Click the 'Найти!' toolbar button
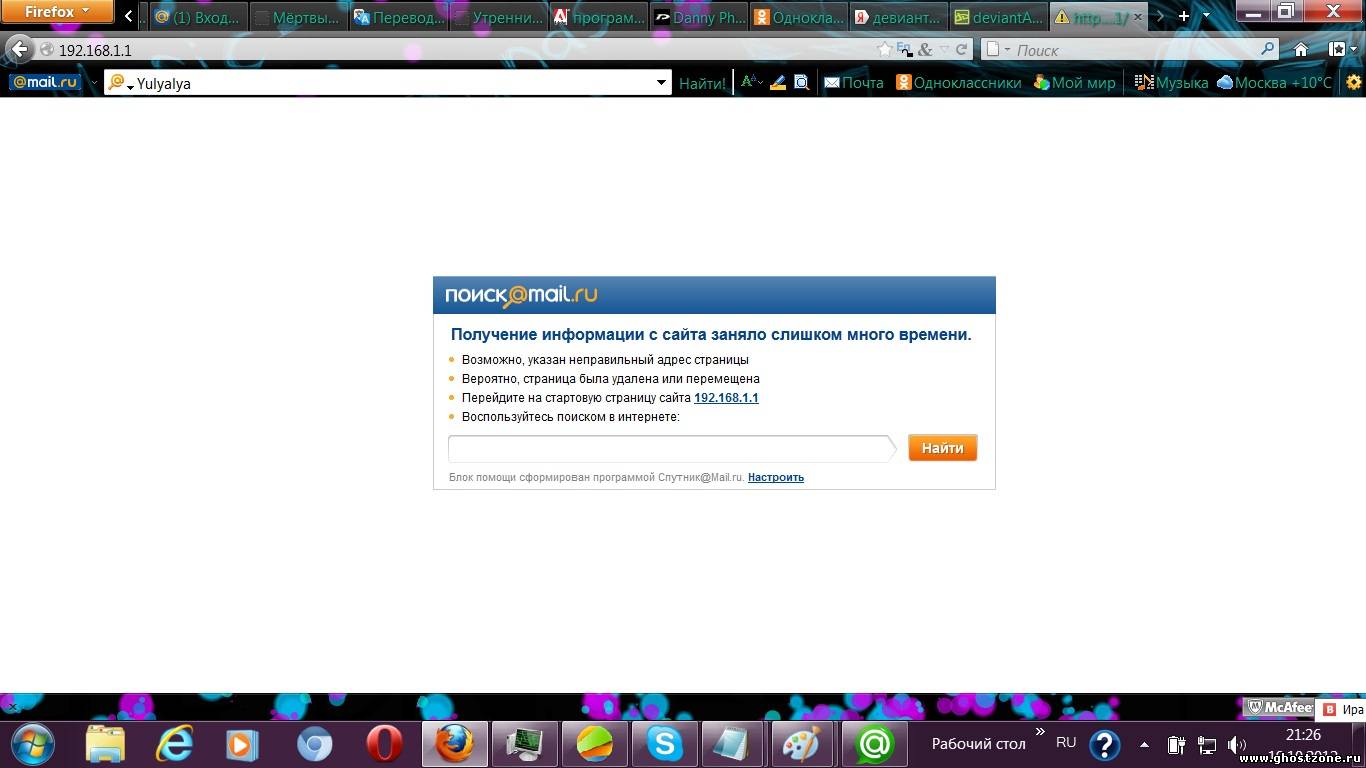1366x768 pixels. [702, 84]
